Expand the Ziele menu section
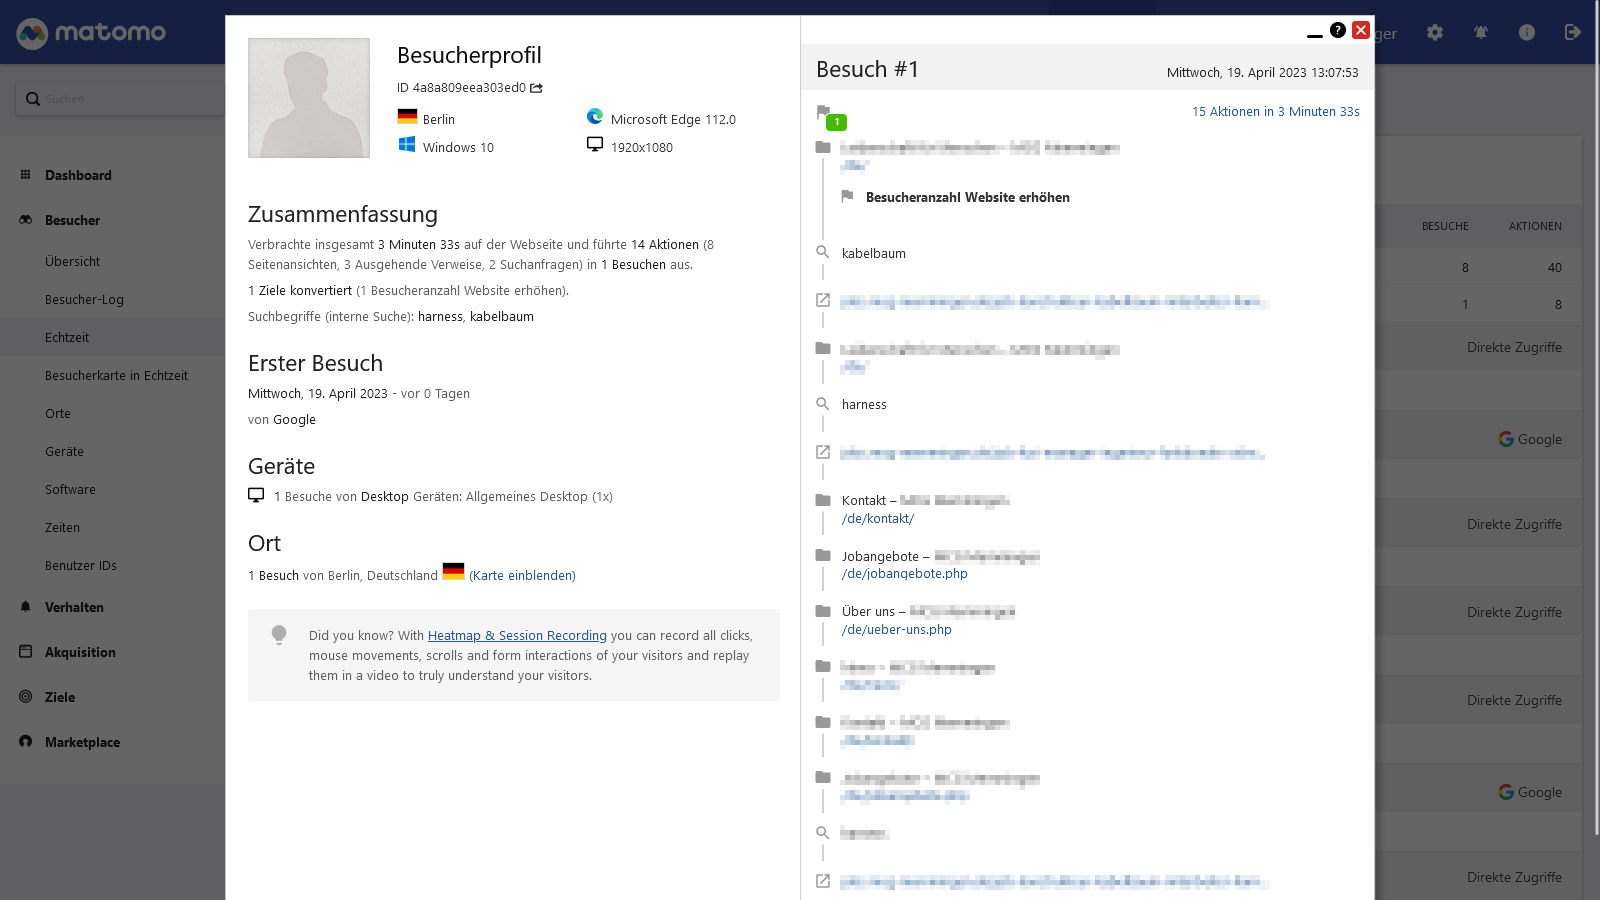Screen dimensions: 1600x900 pos(60,697)
